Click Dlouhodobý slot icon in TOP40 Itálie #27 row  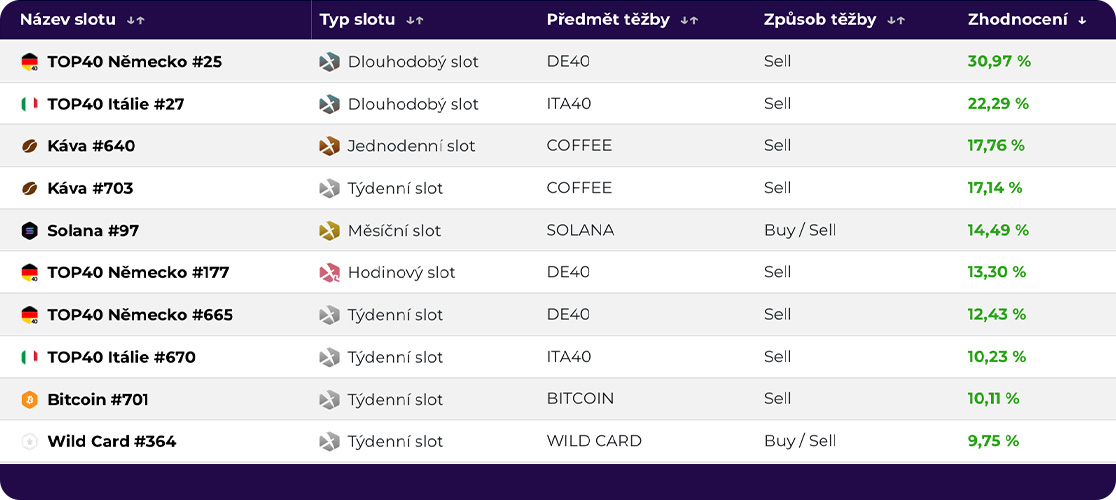[x=329, y=104]
